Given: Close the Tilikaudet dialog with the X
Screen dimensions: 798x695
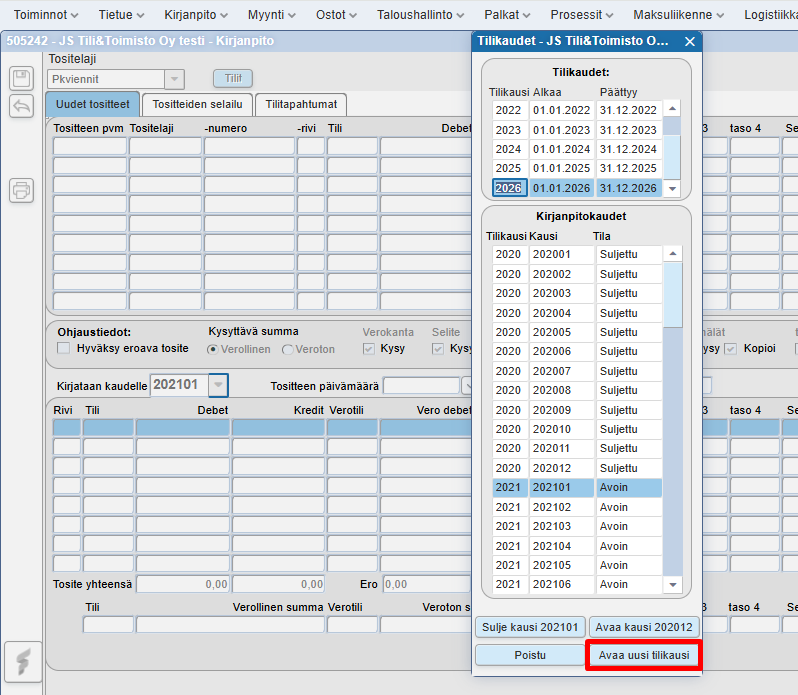Looking at the screenshot, I should pos(689,41).
